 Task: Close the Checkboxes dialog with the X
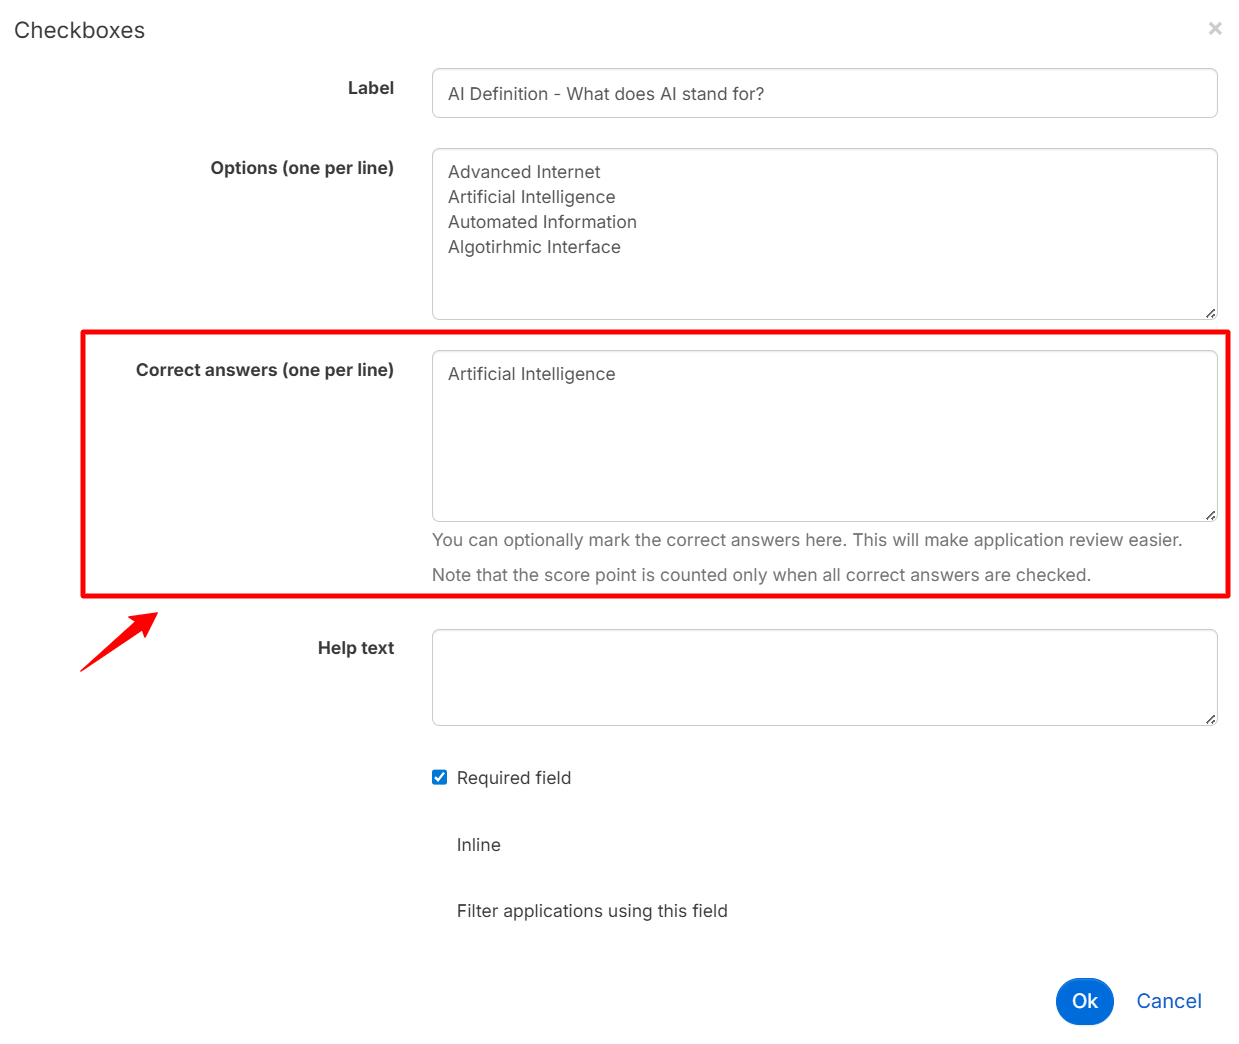coord(1215,29)
